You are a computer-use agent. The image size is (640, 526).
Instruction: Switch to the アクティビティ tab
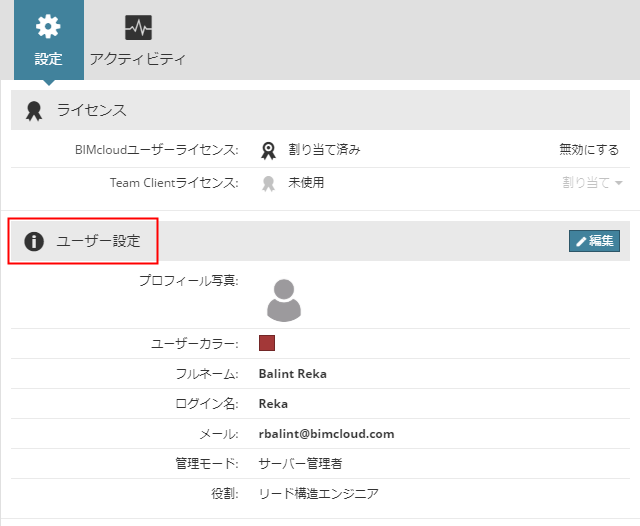[x=138, y=40]
